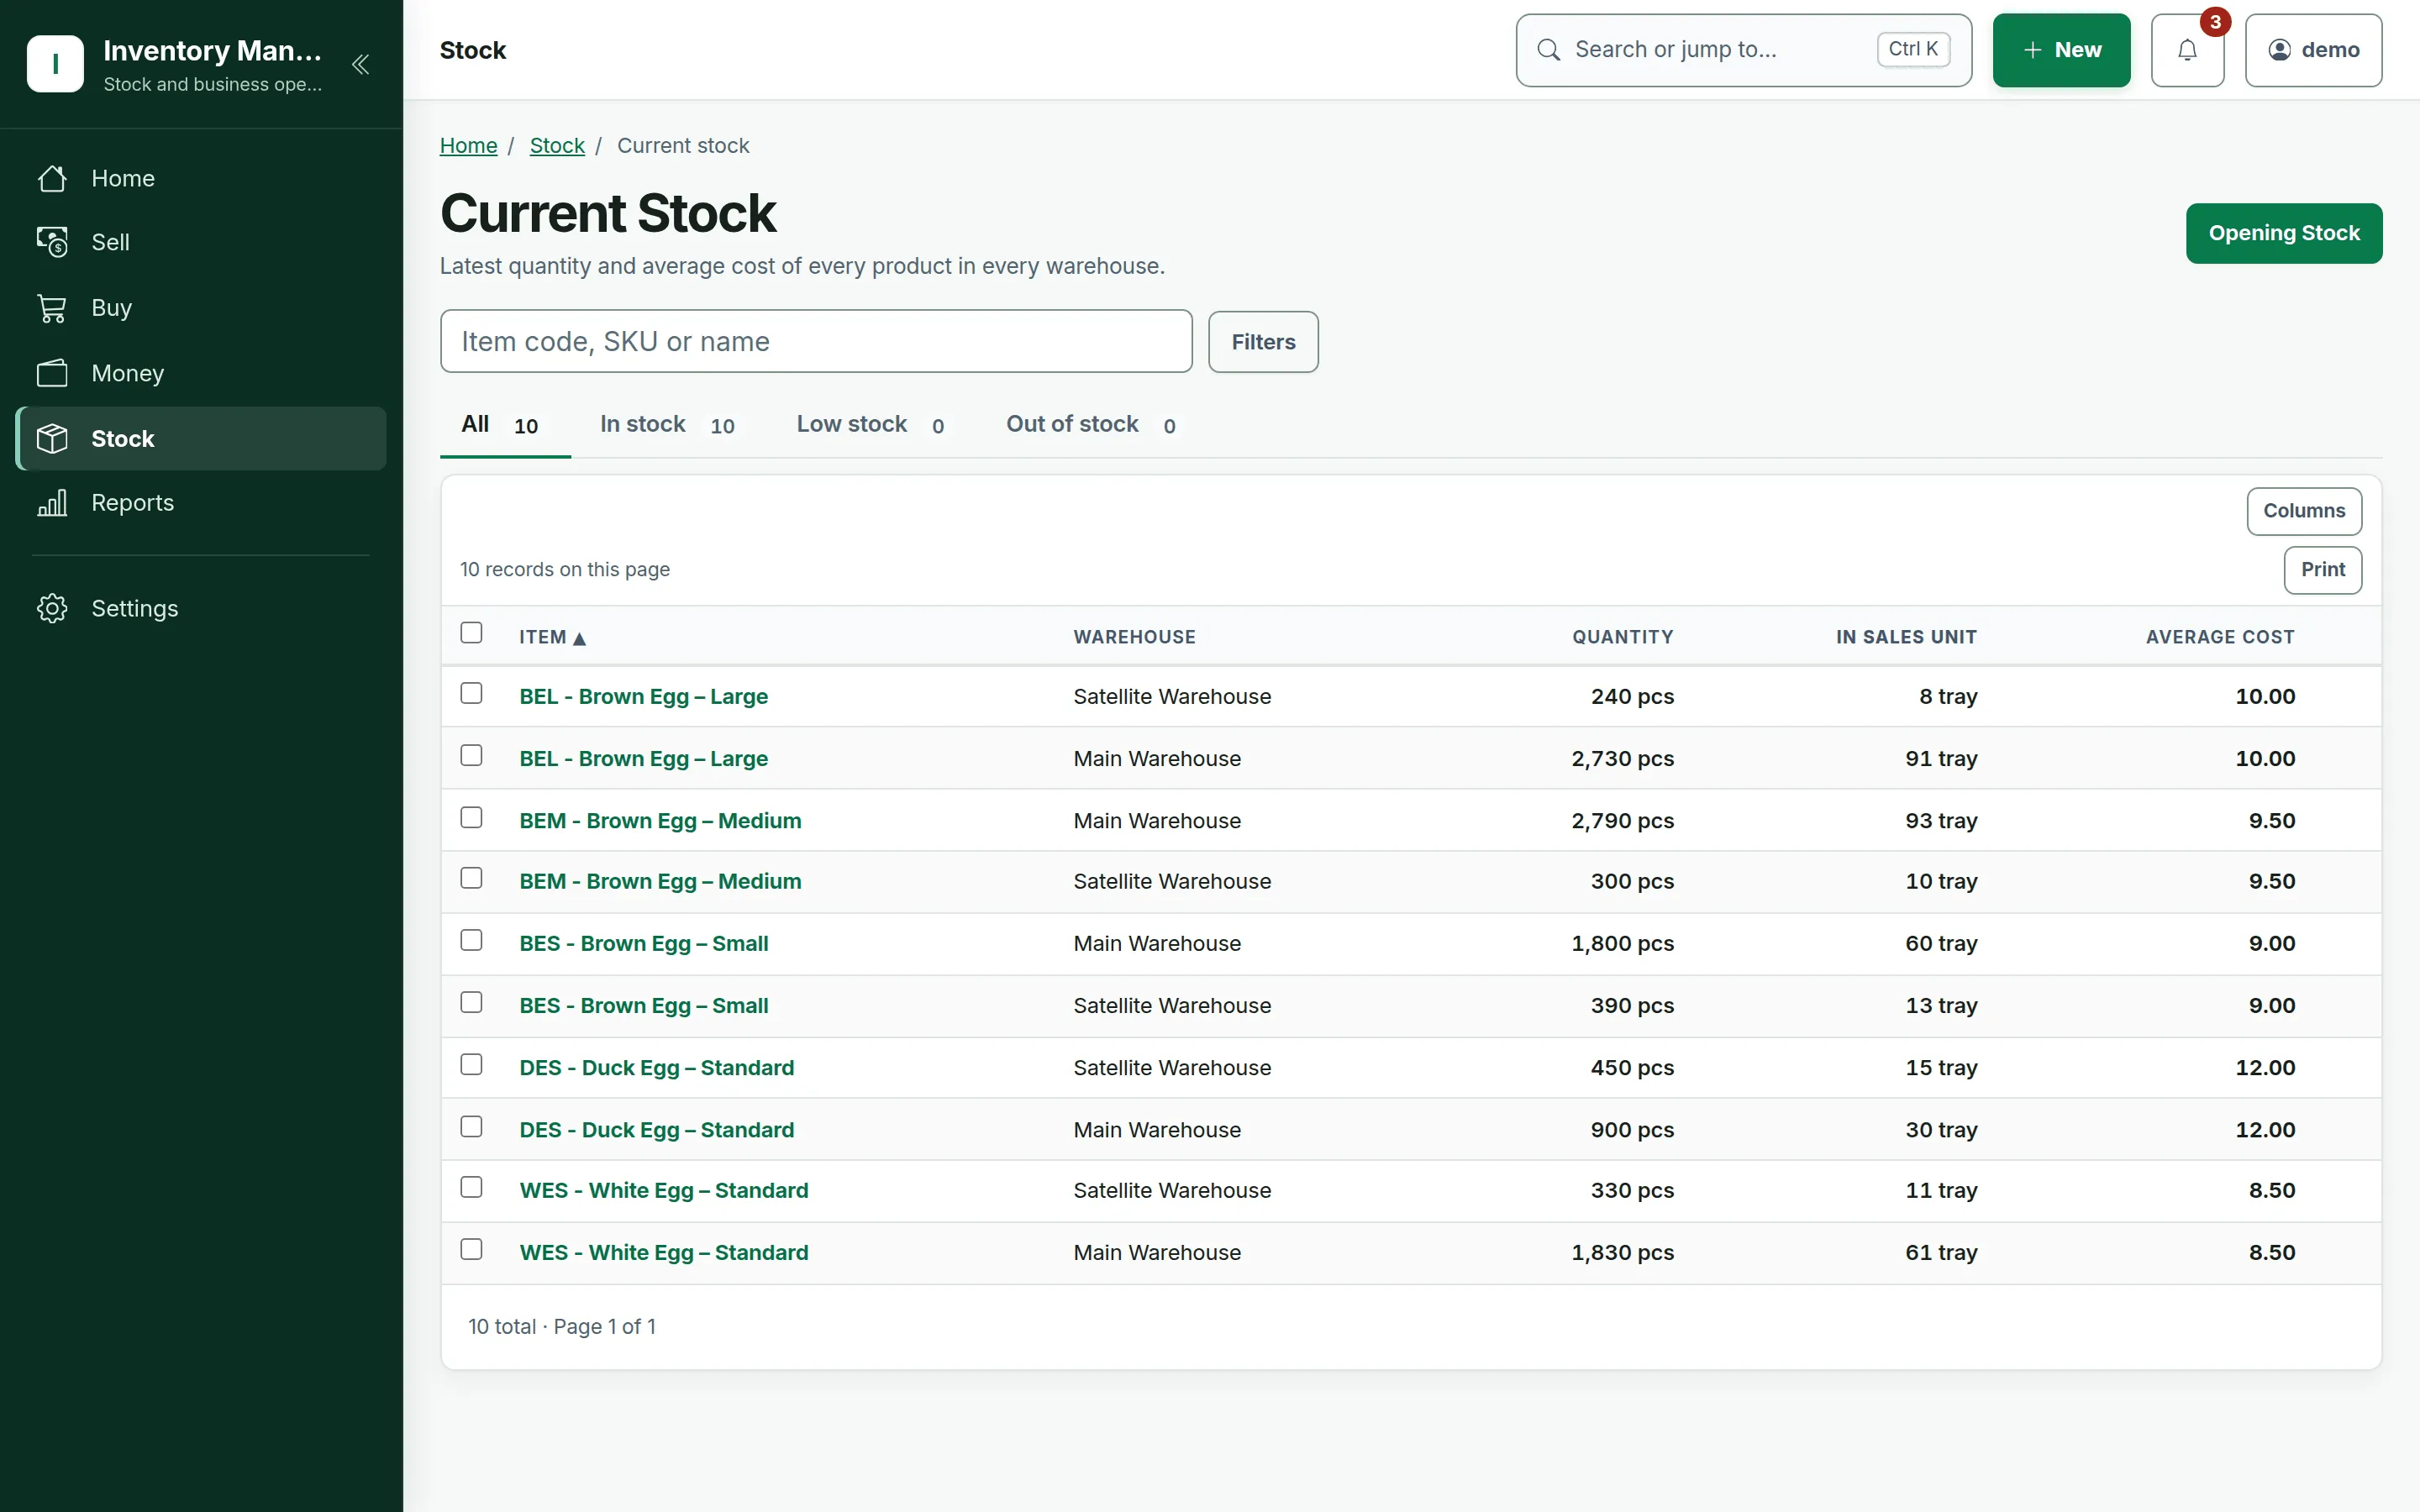The width and height of the screenshot is (2420, 1512).
Task: Click the Home house icon in sidebar
Action: tap(52, 178)
